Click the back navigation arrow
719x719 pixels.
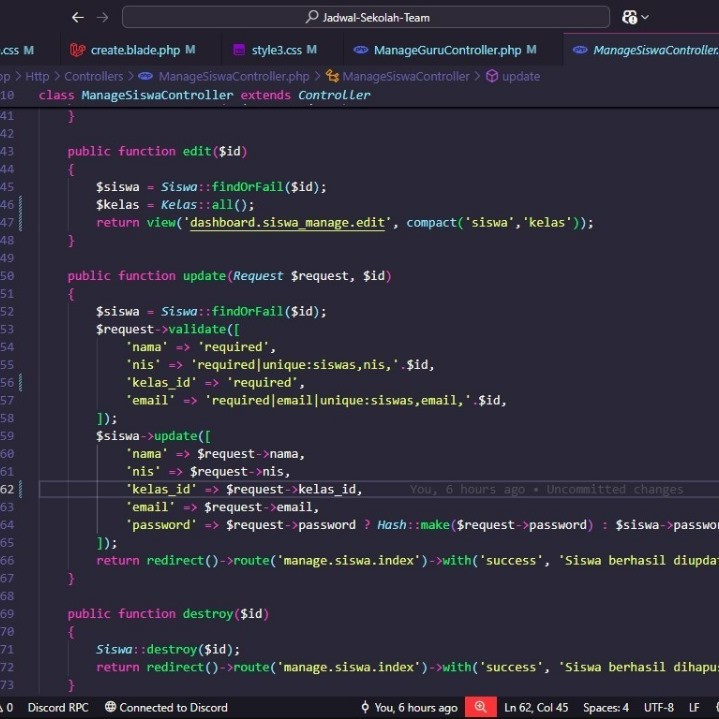pos(78,17)
